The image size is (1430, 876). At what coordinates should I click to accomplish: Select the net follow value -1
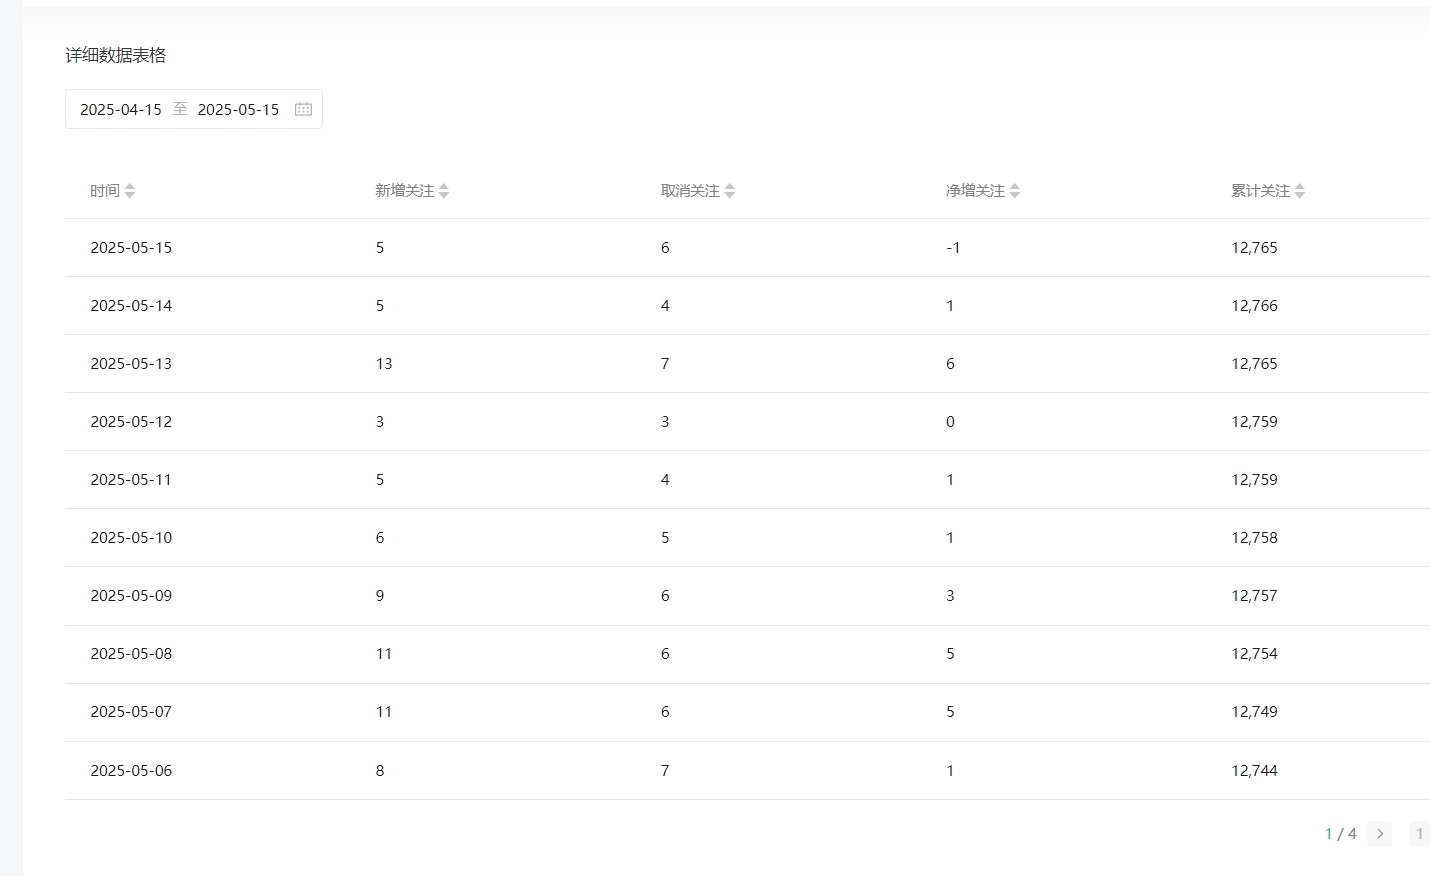pyautogui.click(x=953, y=248)
